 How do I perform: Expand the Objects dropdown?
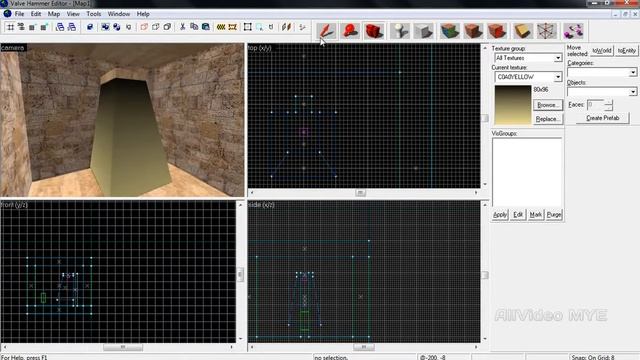pyautogui.click(x=633, y=91)
